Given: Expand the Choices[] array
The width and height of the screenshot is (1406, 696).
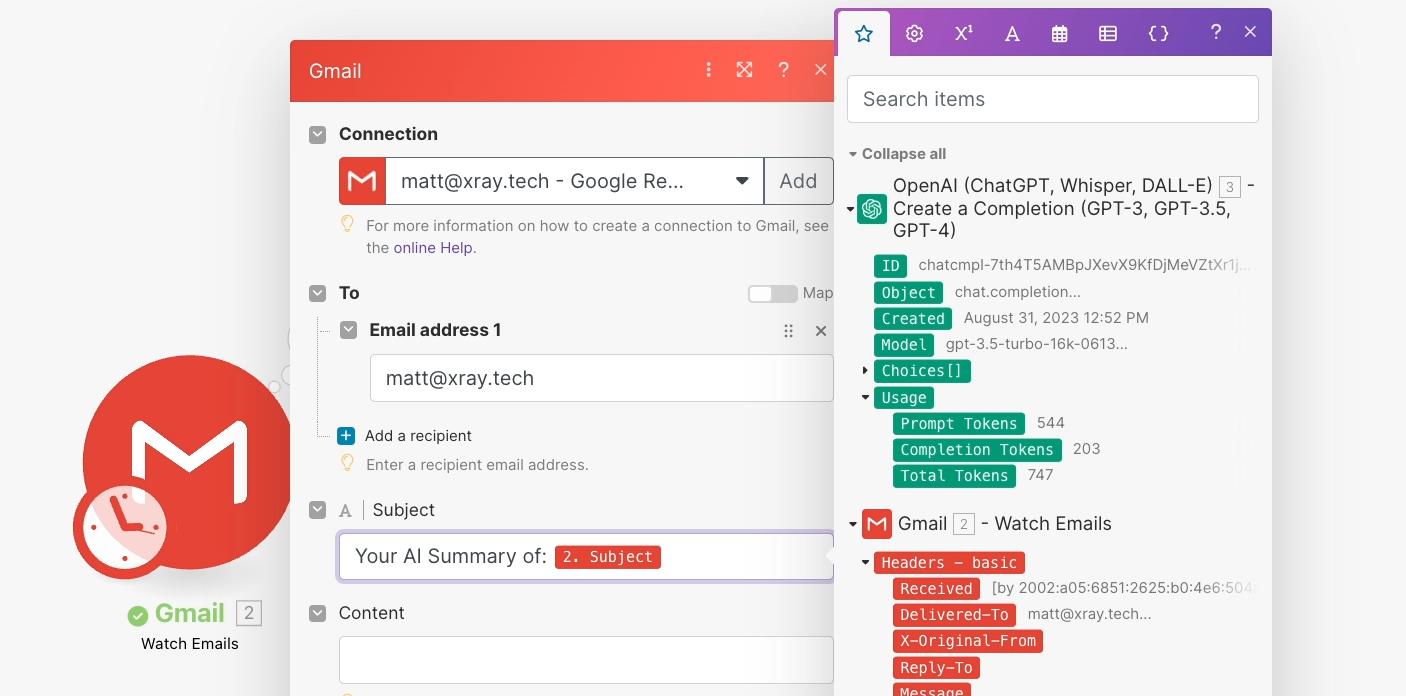Looking at the screenshot, I should tap(865, 371).
